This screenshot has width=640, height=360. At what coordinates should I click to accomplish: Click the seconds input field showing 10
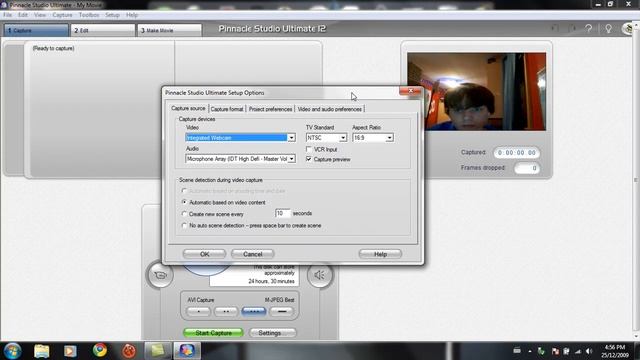pyautogui.click(x=282, y=213)
